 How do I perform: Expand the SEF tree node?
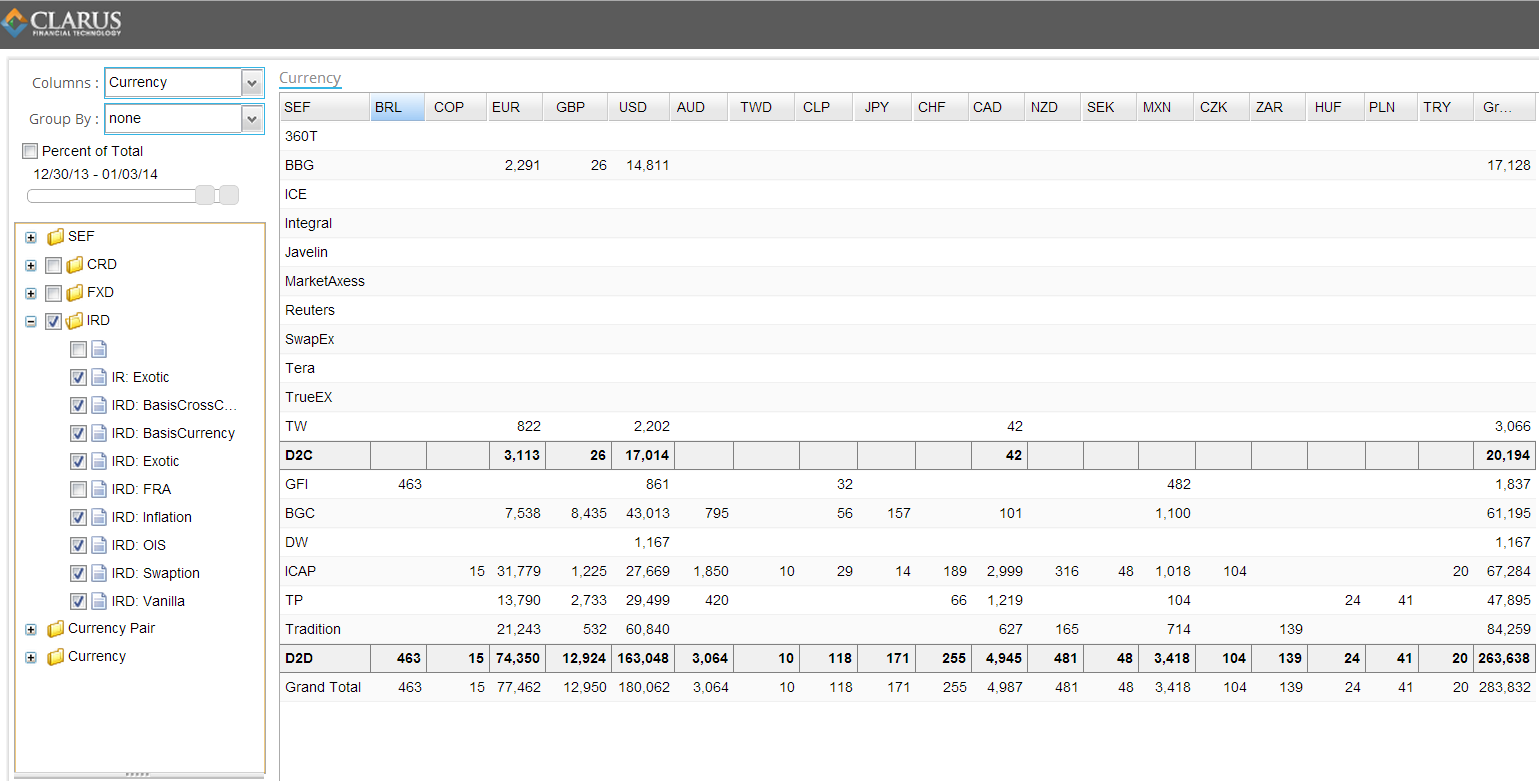[x=31, y=238]
